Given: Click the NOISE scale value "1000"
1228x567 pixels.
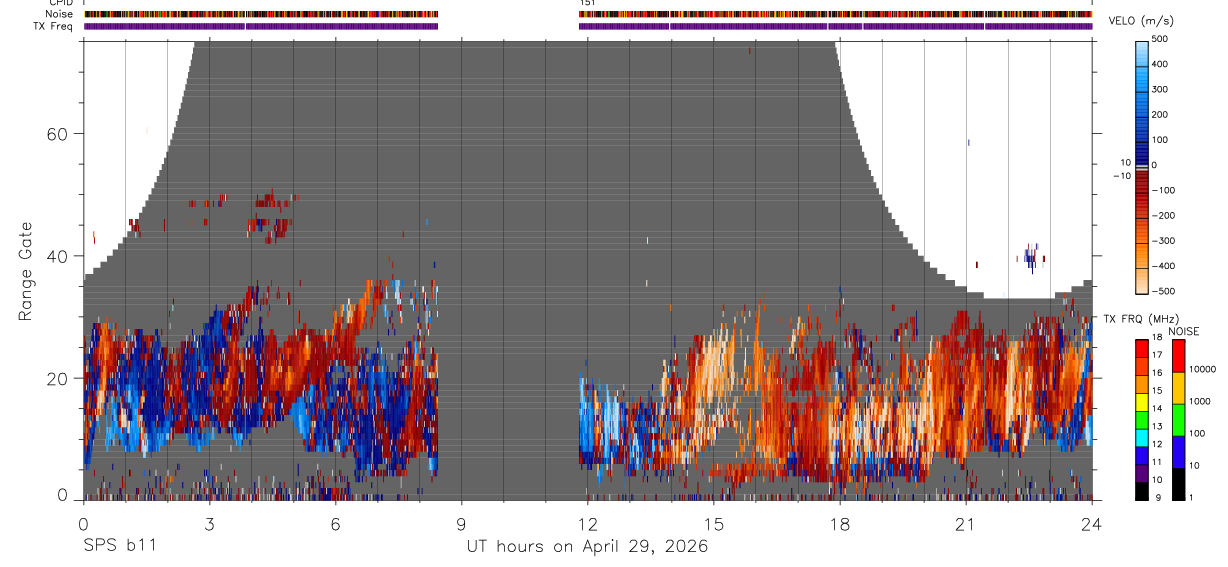Looking at the screenshot, I should tap(1201, 401).
